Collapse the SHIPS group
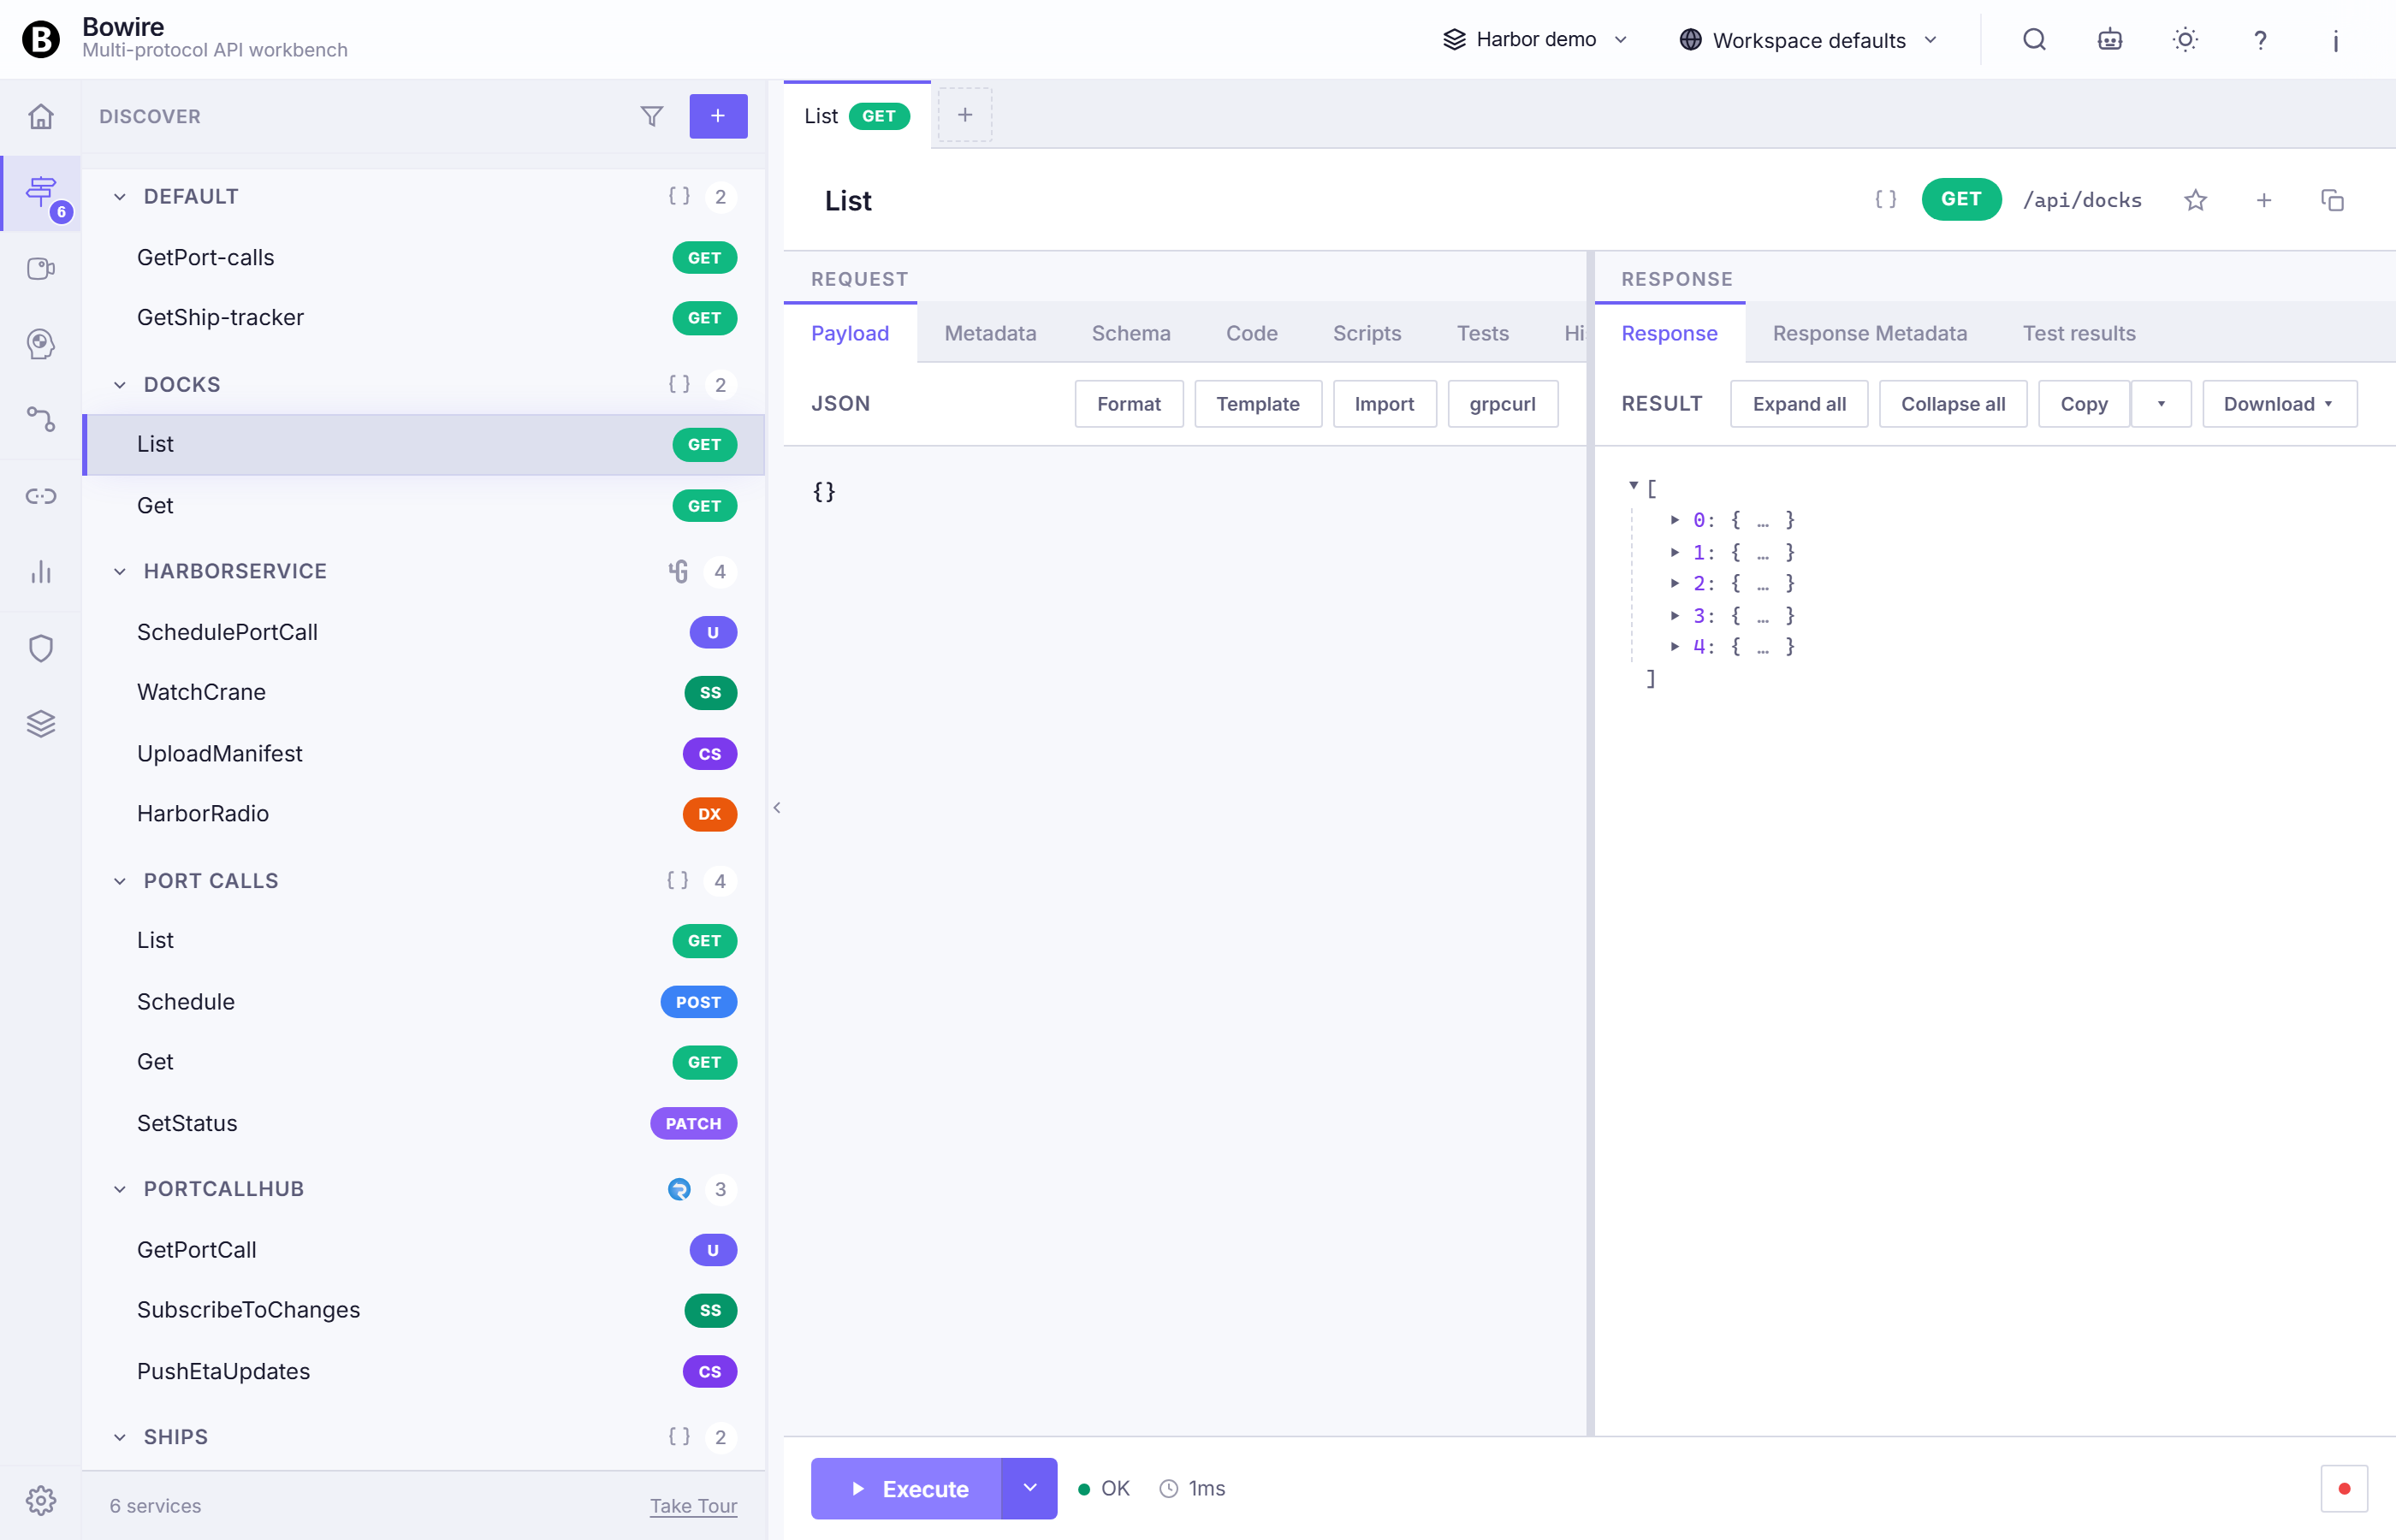2396x1540 pixels. [119, 1437]
